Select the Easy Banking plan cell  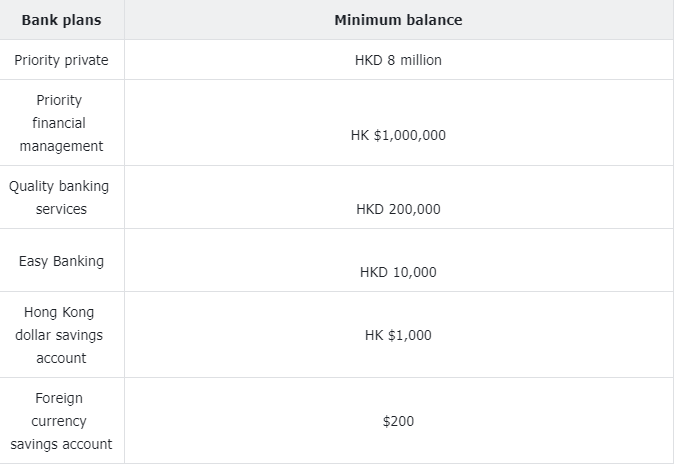coord(62,260)
